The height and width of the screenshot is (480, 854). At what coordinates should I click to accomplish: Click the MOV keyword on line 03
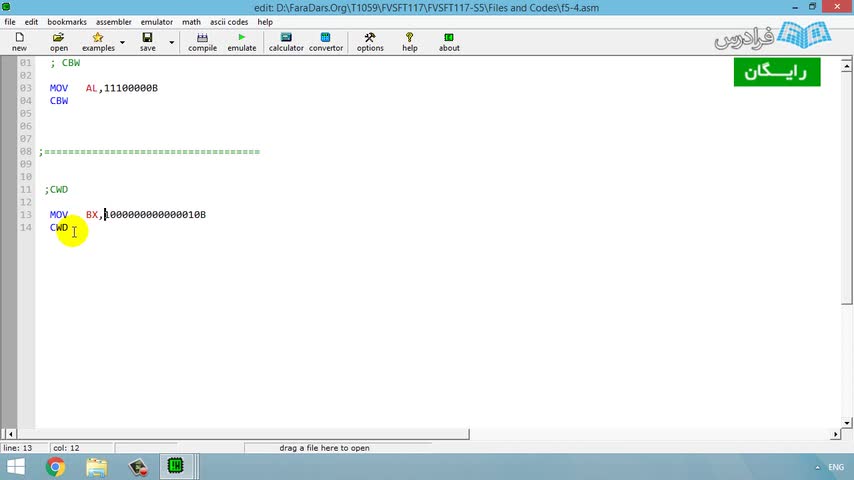tap(59, 88)
